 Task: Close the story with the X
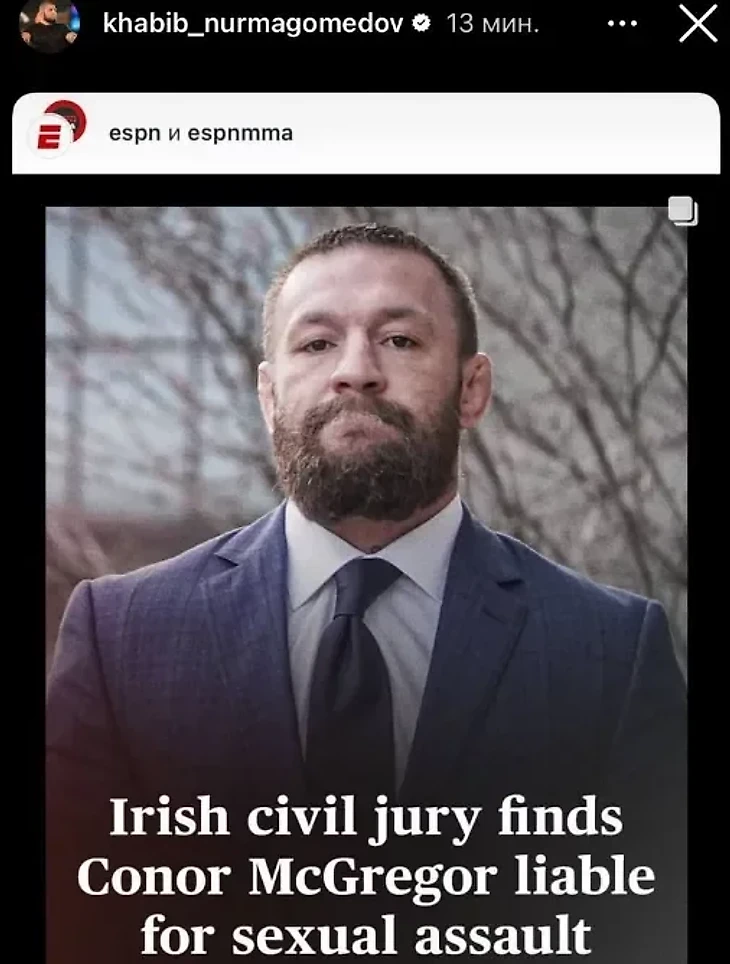pos(698,25)
